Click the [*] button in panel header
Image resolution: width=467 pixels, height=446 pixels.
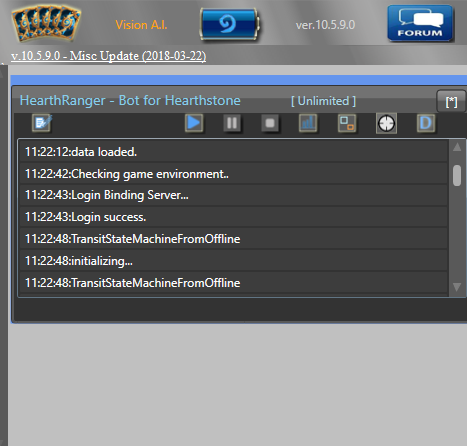451,101
